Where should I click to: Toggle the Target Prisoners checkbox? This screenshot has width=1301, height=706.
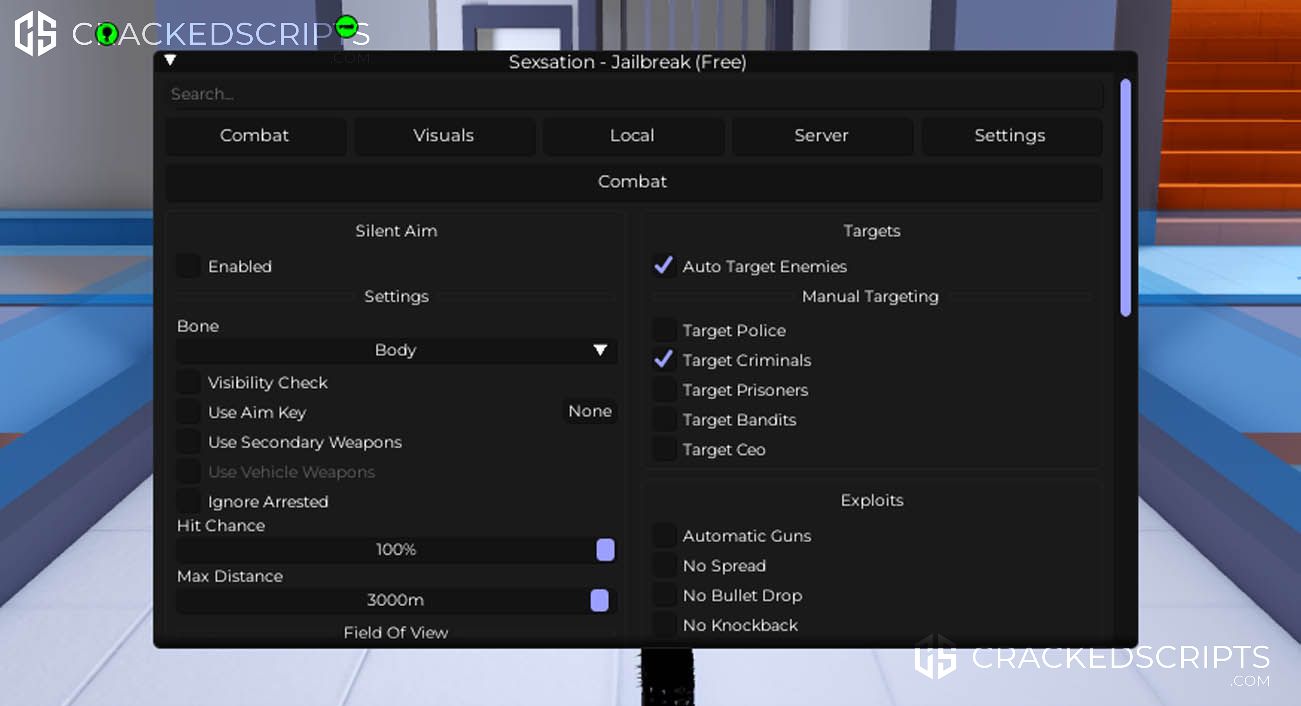pyautogui.click(x=664, y=390)
